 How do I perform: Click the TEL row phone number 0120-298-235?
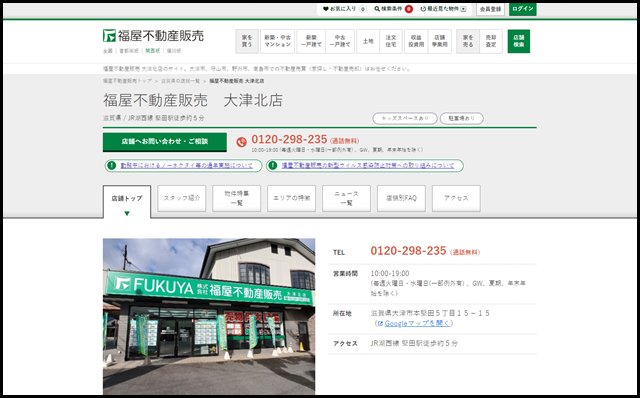(x=408, y=251)
